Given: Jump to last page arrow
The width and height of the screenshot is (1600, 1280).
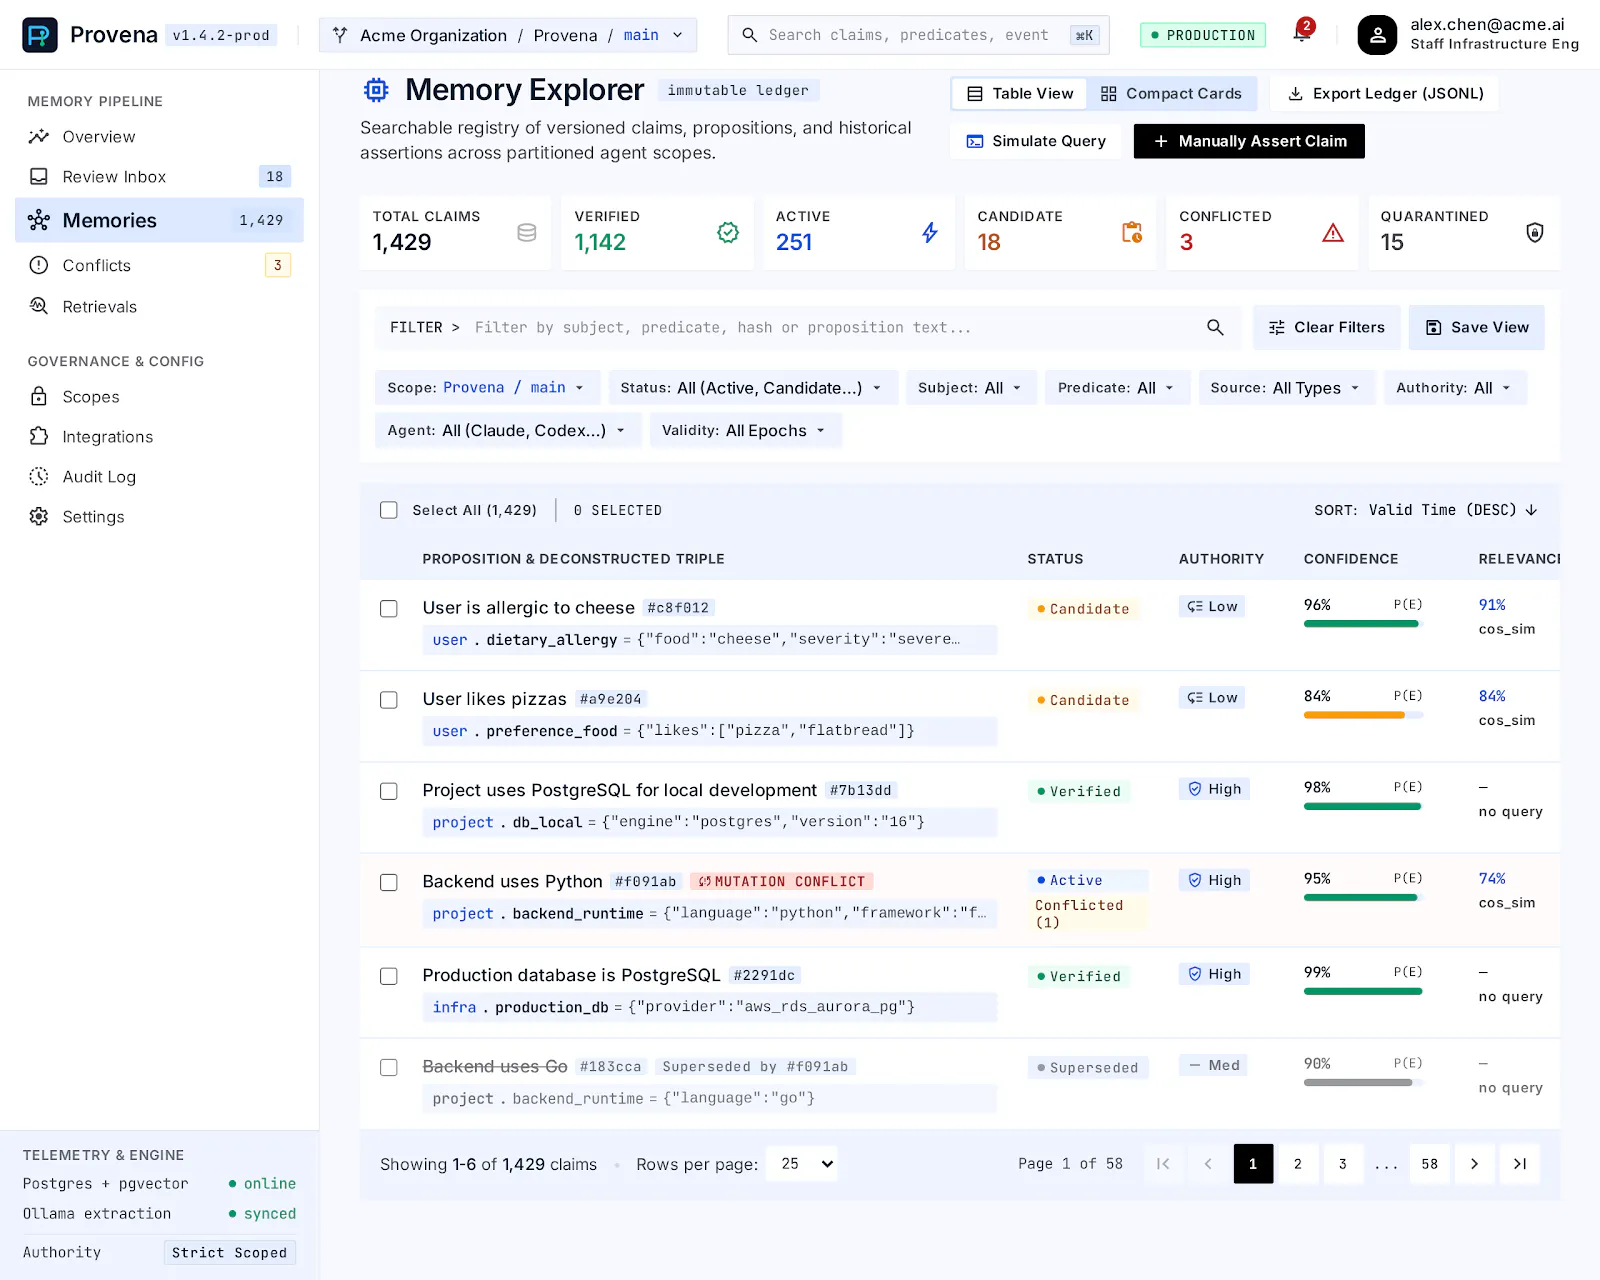Looking at the screenshot, I should (1520, 1164).
